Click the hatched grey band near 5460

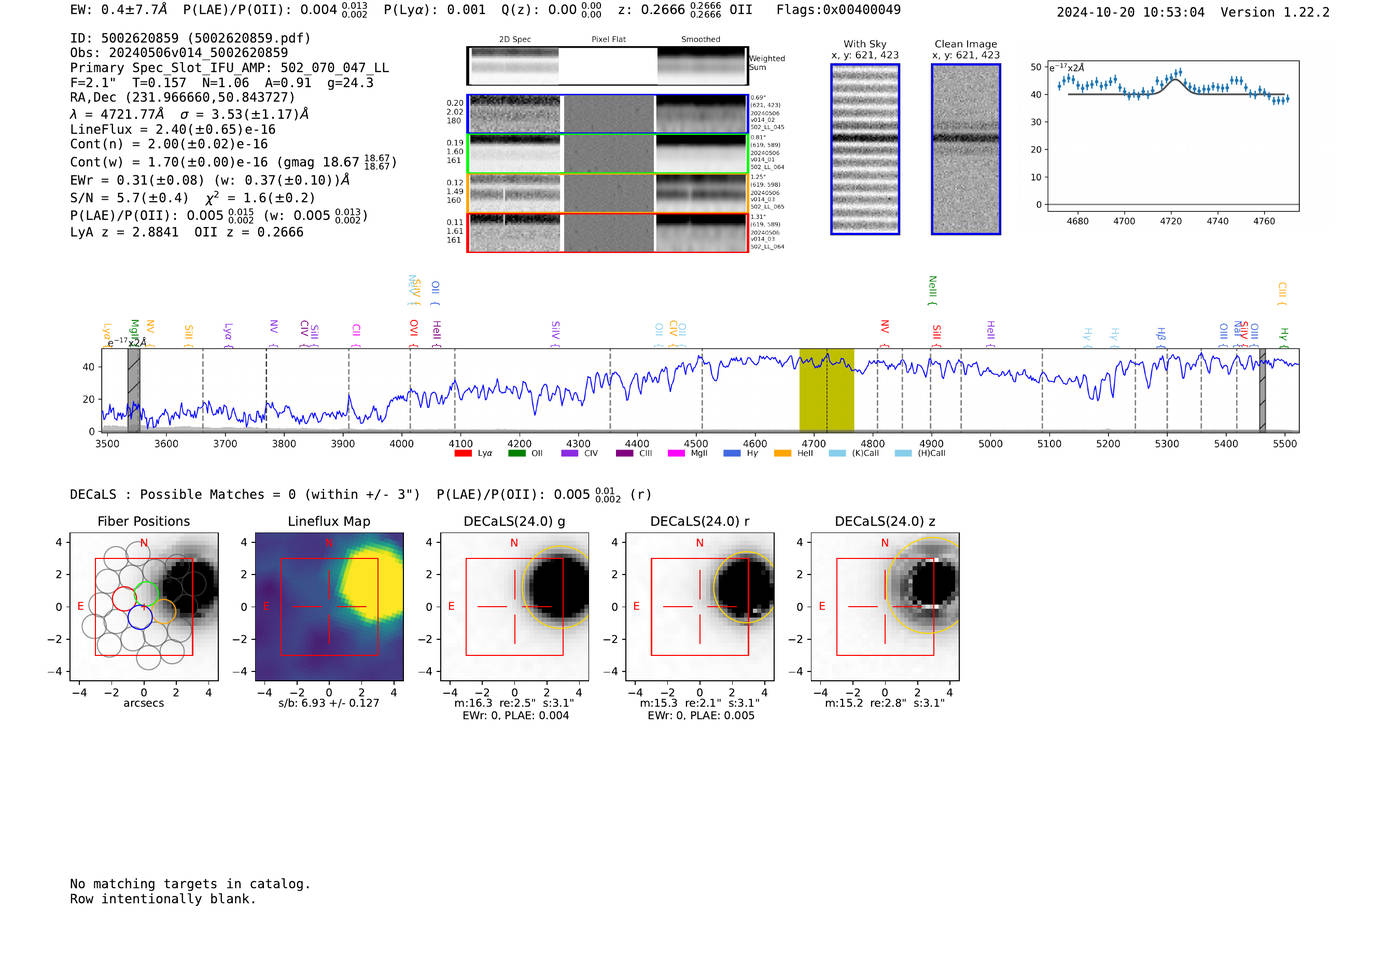1262,390
